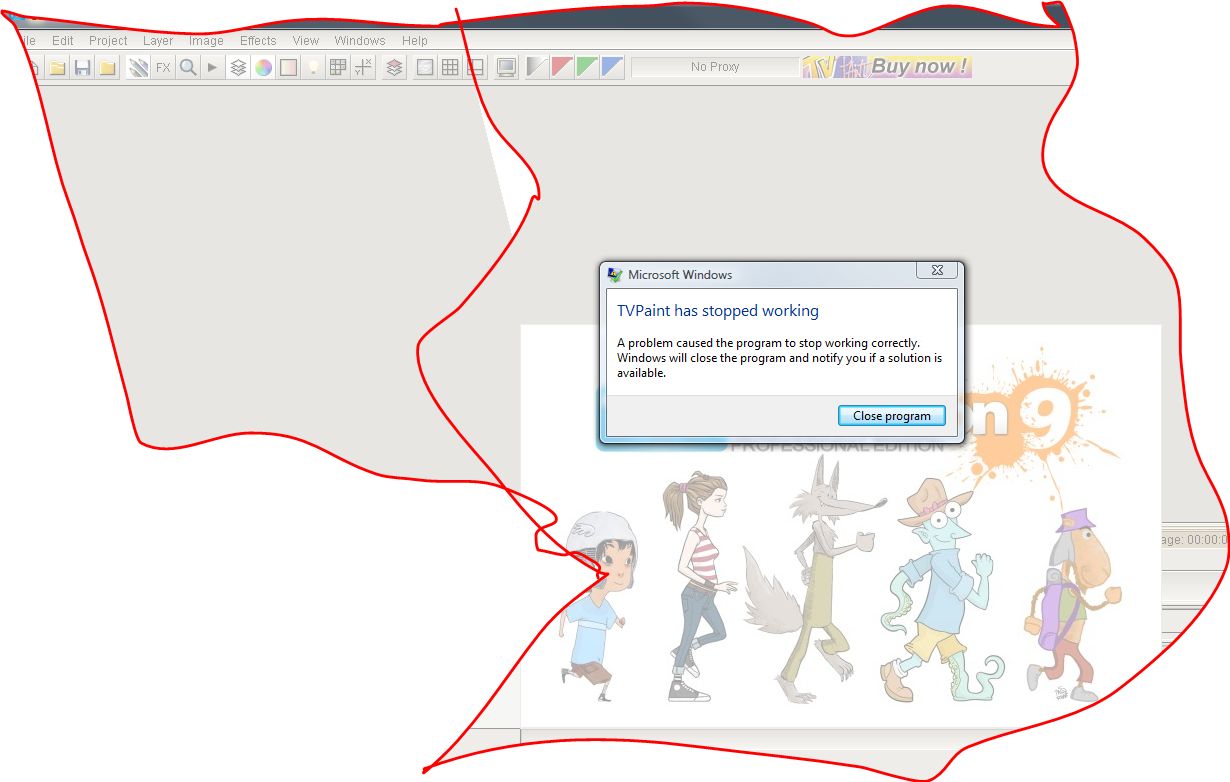Open the Layer menu
Viewport: 1230px width, 782px height.
click(x=158, y=41)
